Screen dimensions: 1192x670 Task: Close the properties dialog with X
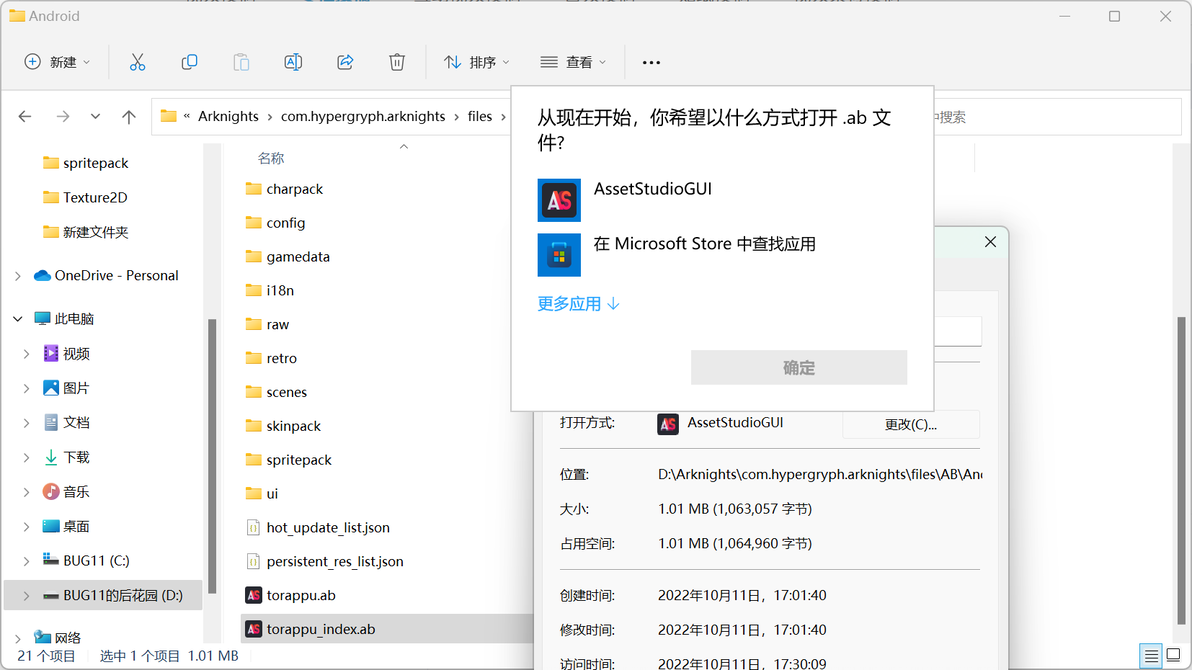click(x=990, y=242)
